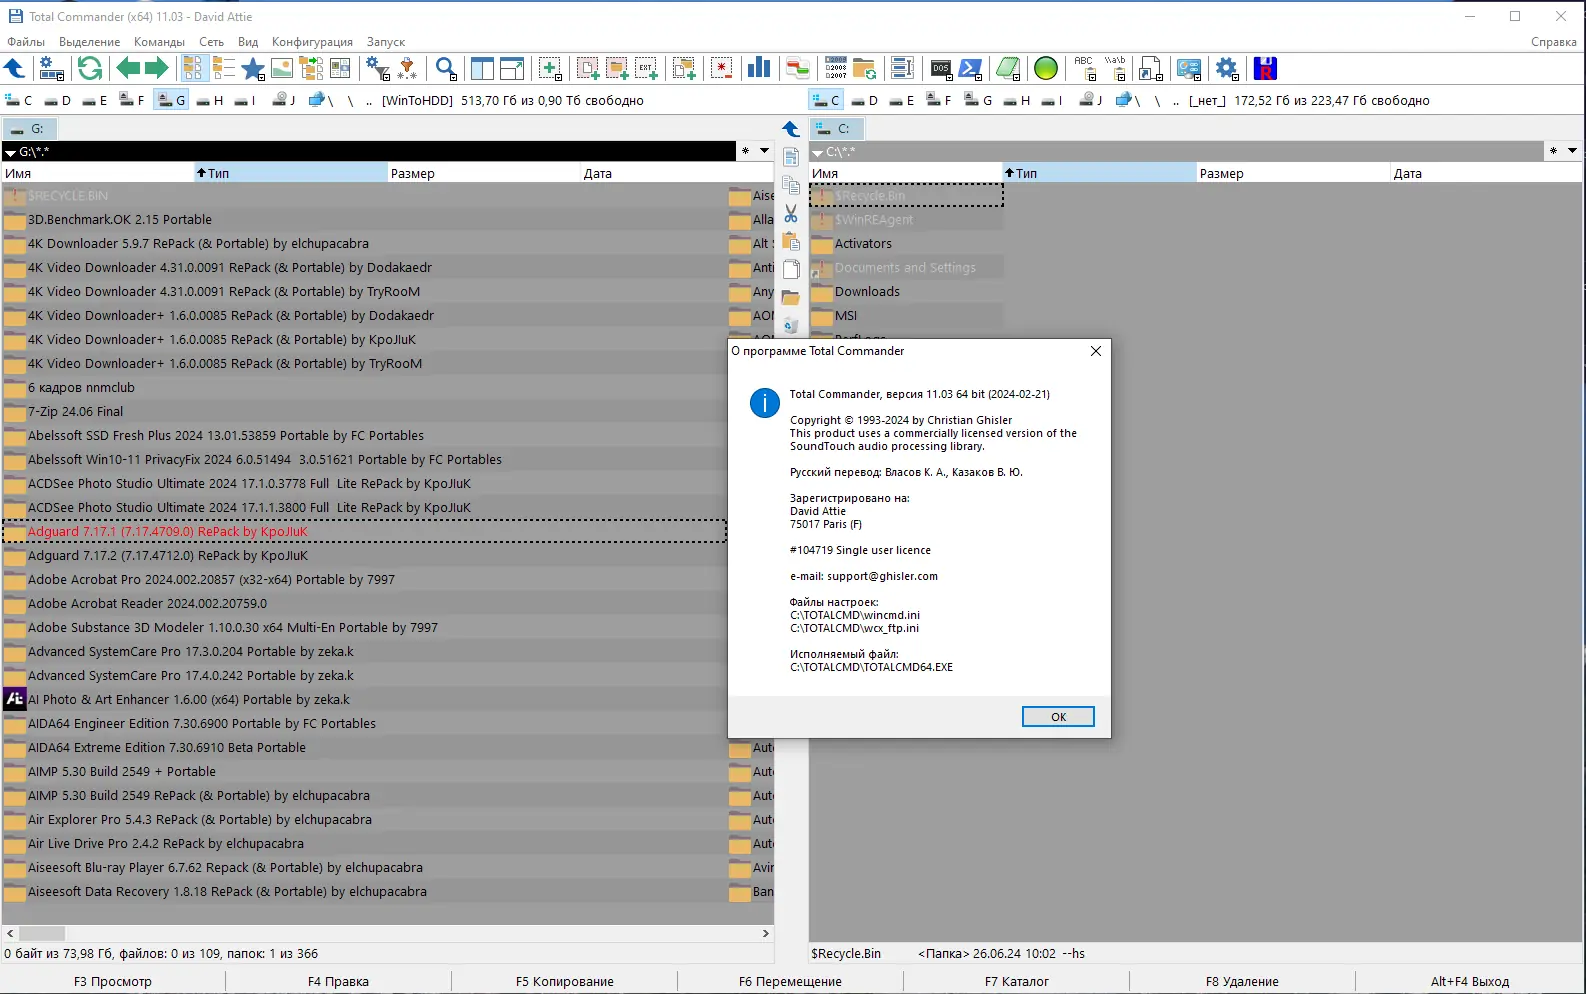
Task: Open the Команды menu
Action: pyautogui.click(x=159, y=42)
